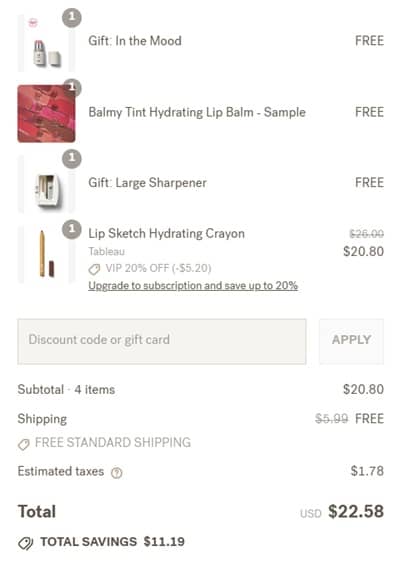
Task: Focus the Discount code or gift card field
Action: point(162,341)
